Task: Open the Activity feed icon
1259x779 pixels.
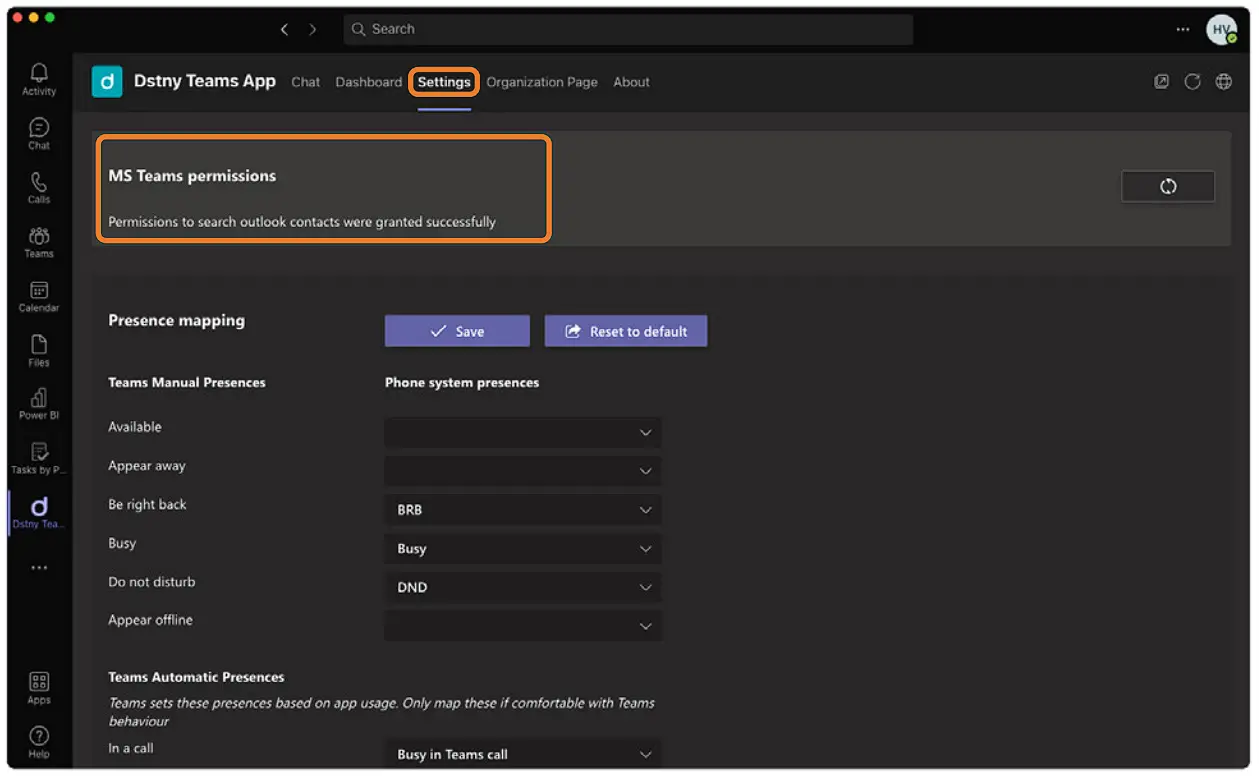Action: (39, 78)
